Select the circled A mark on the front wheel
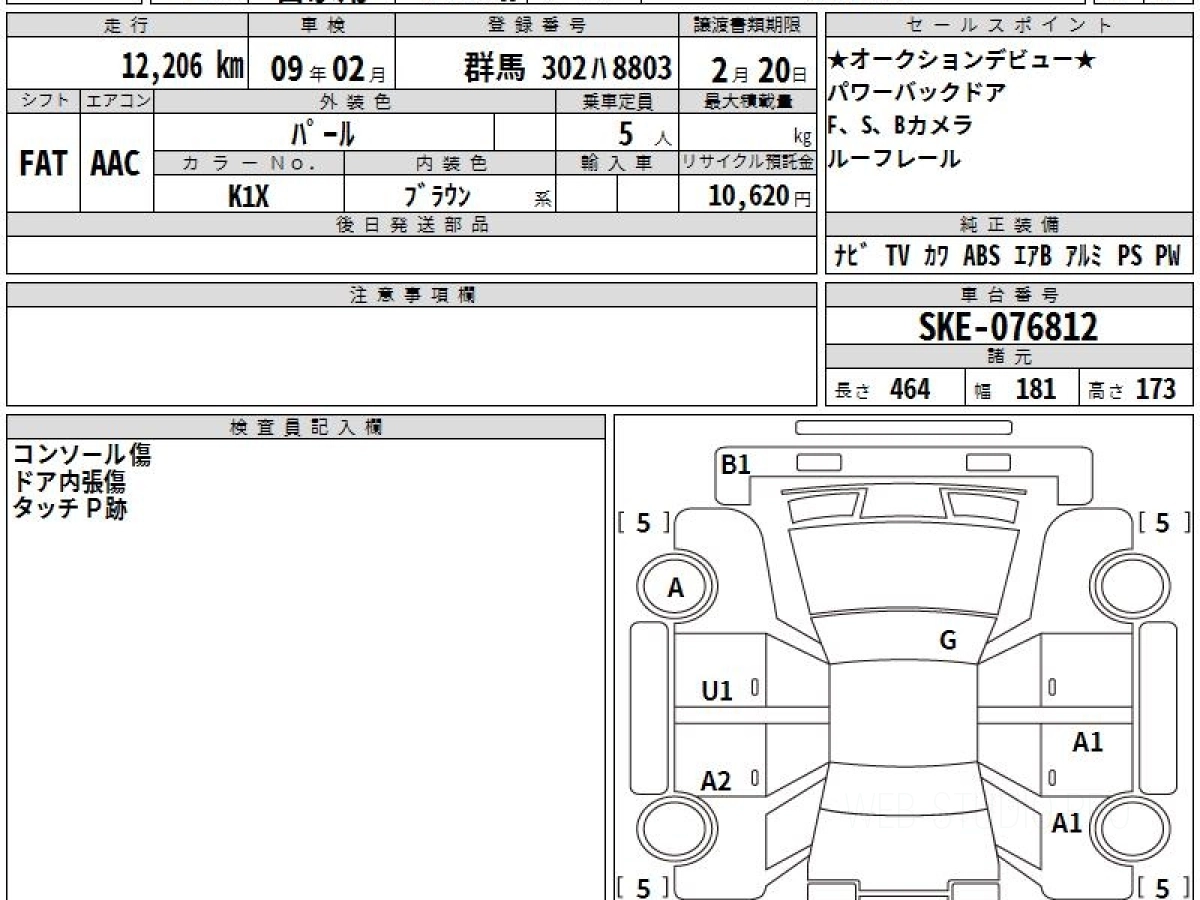The width and height of the screenshot is (1200, 900). pos(676,589)
